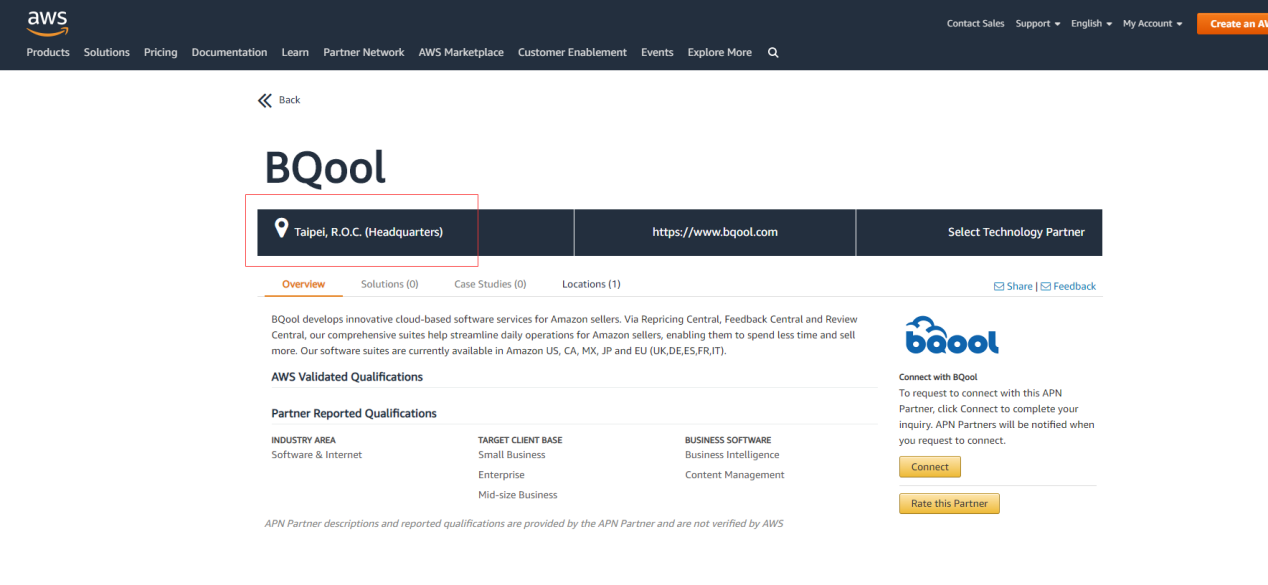Click the Small Business entry

512,455
